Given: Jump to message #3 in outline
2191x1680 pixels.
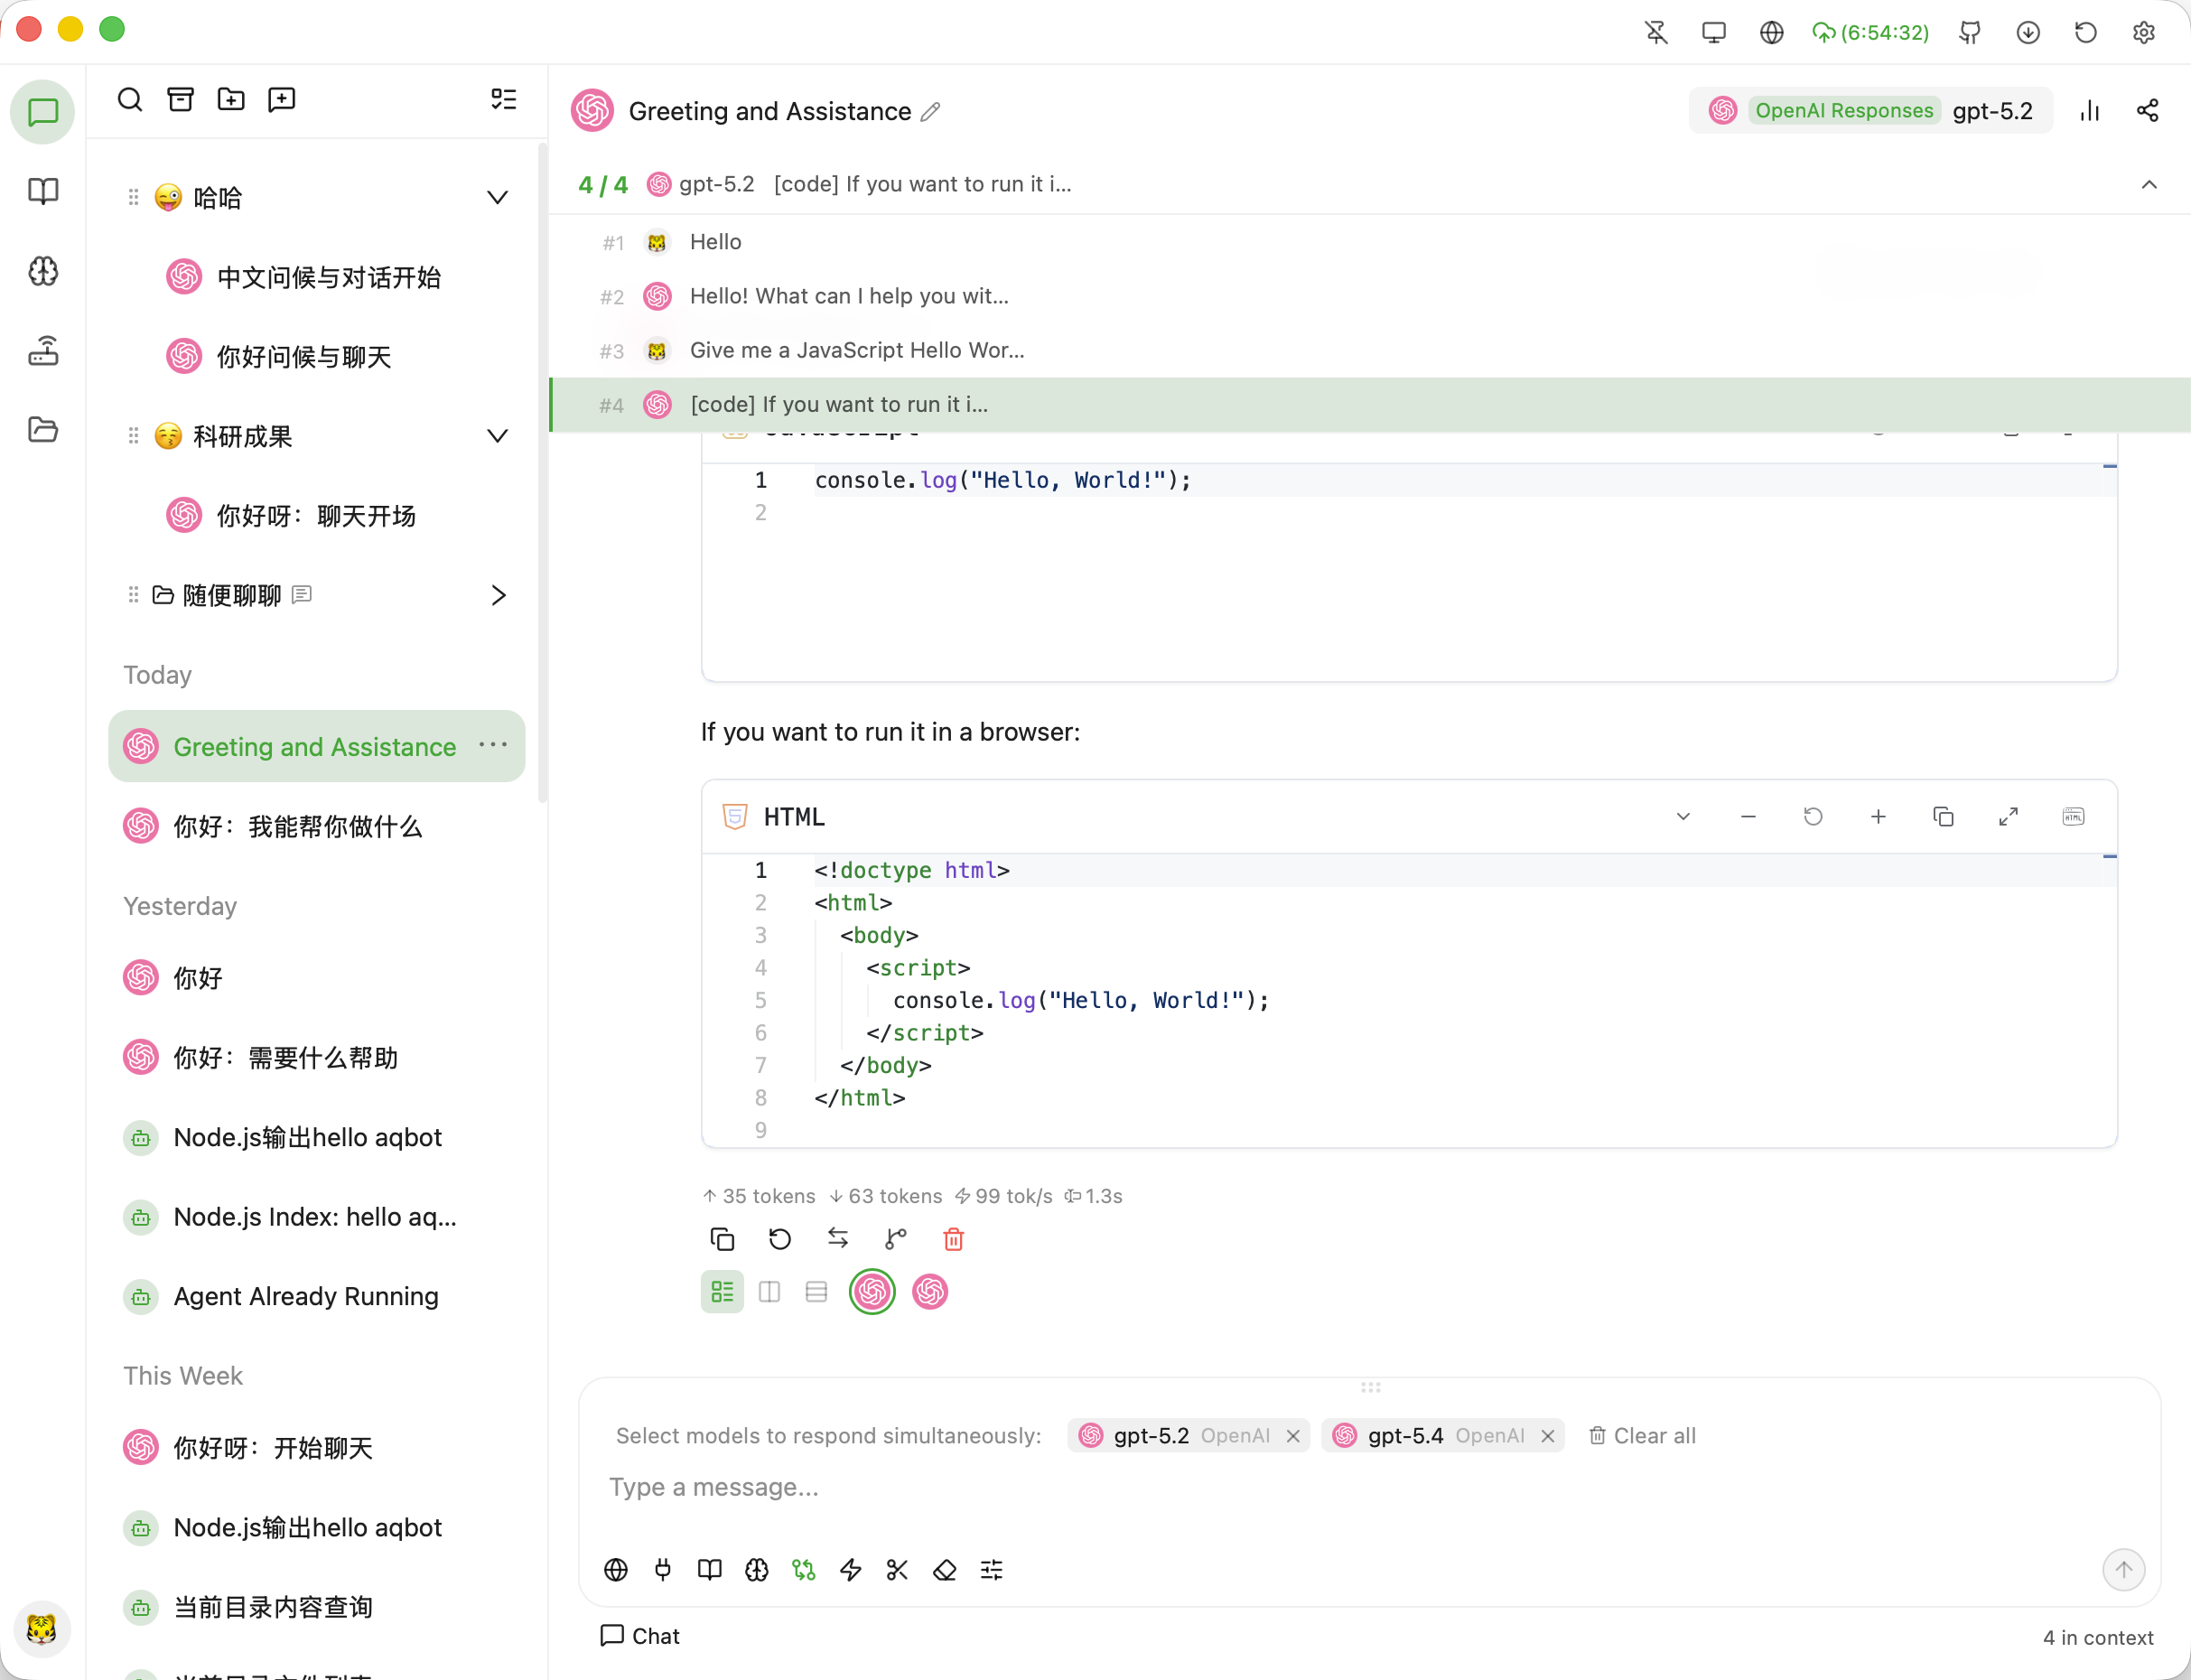Looking at the screenshot, I should [x=856, y=351].
